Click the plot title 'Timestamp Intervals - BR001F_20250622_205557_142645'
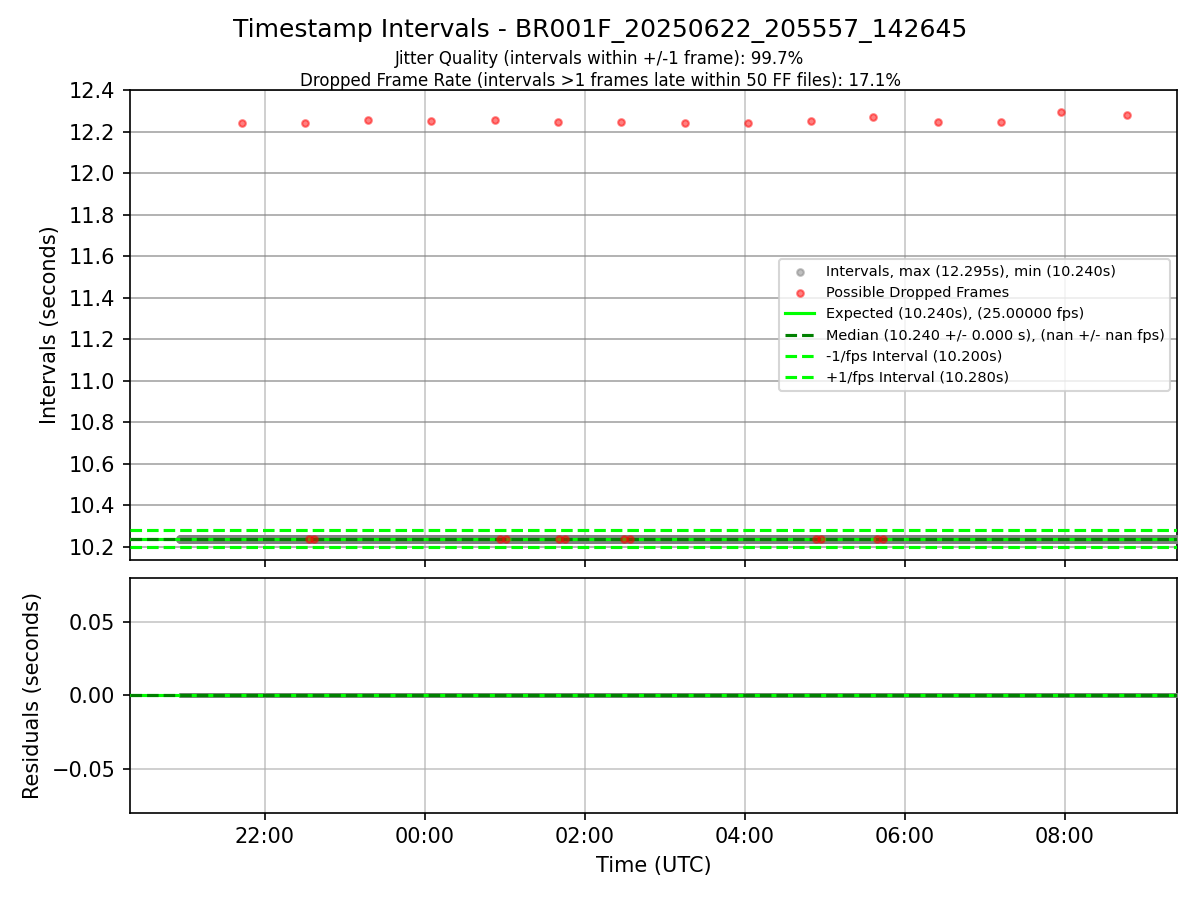 [600, 29]
